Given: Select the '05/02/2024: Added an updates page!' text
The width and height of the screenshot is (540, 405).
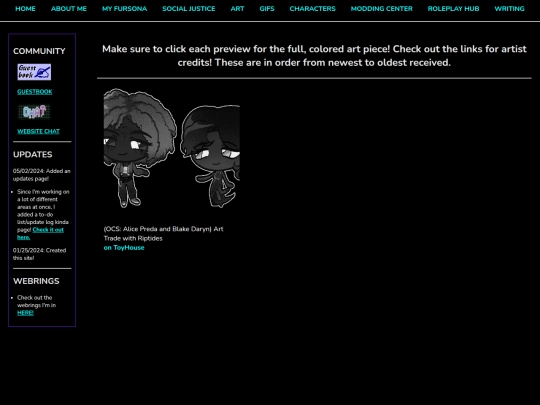Looking at the screenshot, I should (42, 175).
